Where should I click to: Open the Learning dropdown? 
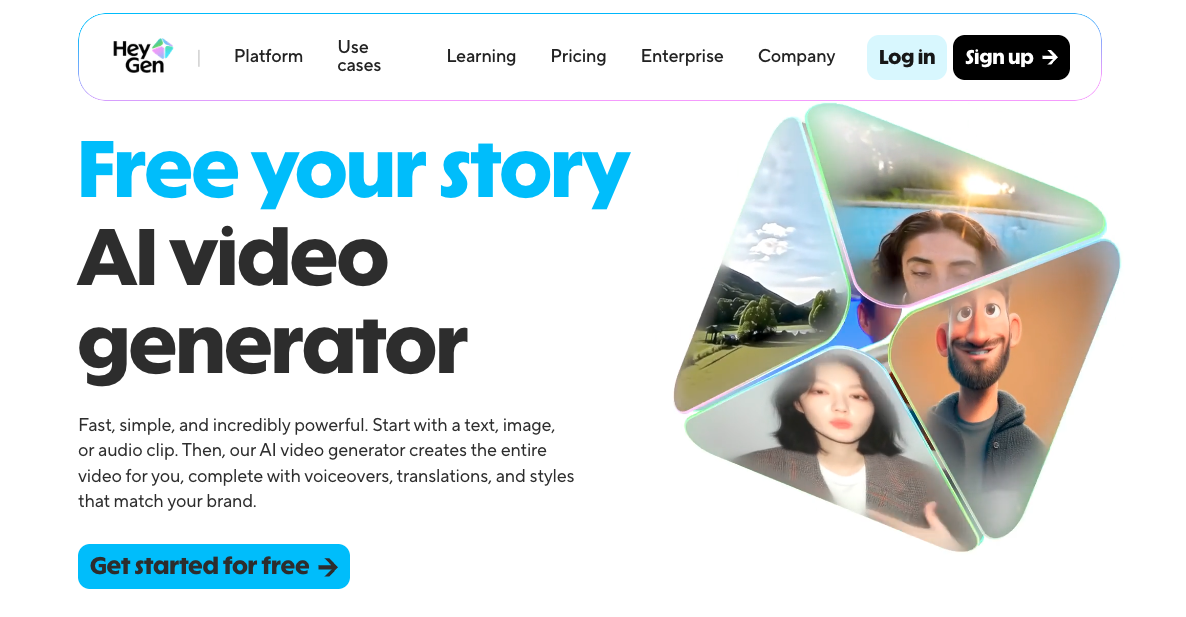481,56
